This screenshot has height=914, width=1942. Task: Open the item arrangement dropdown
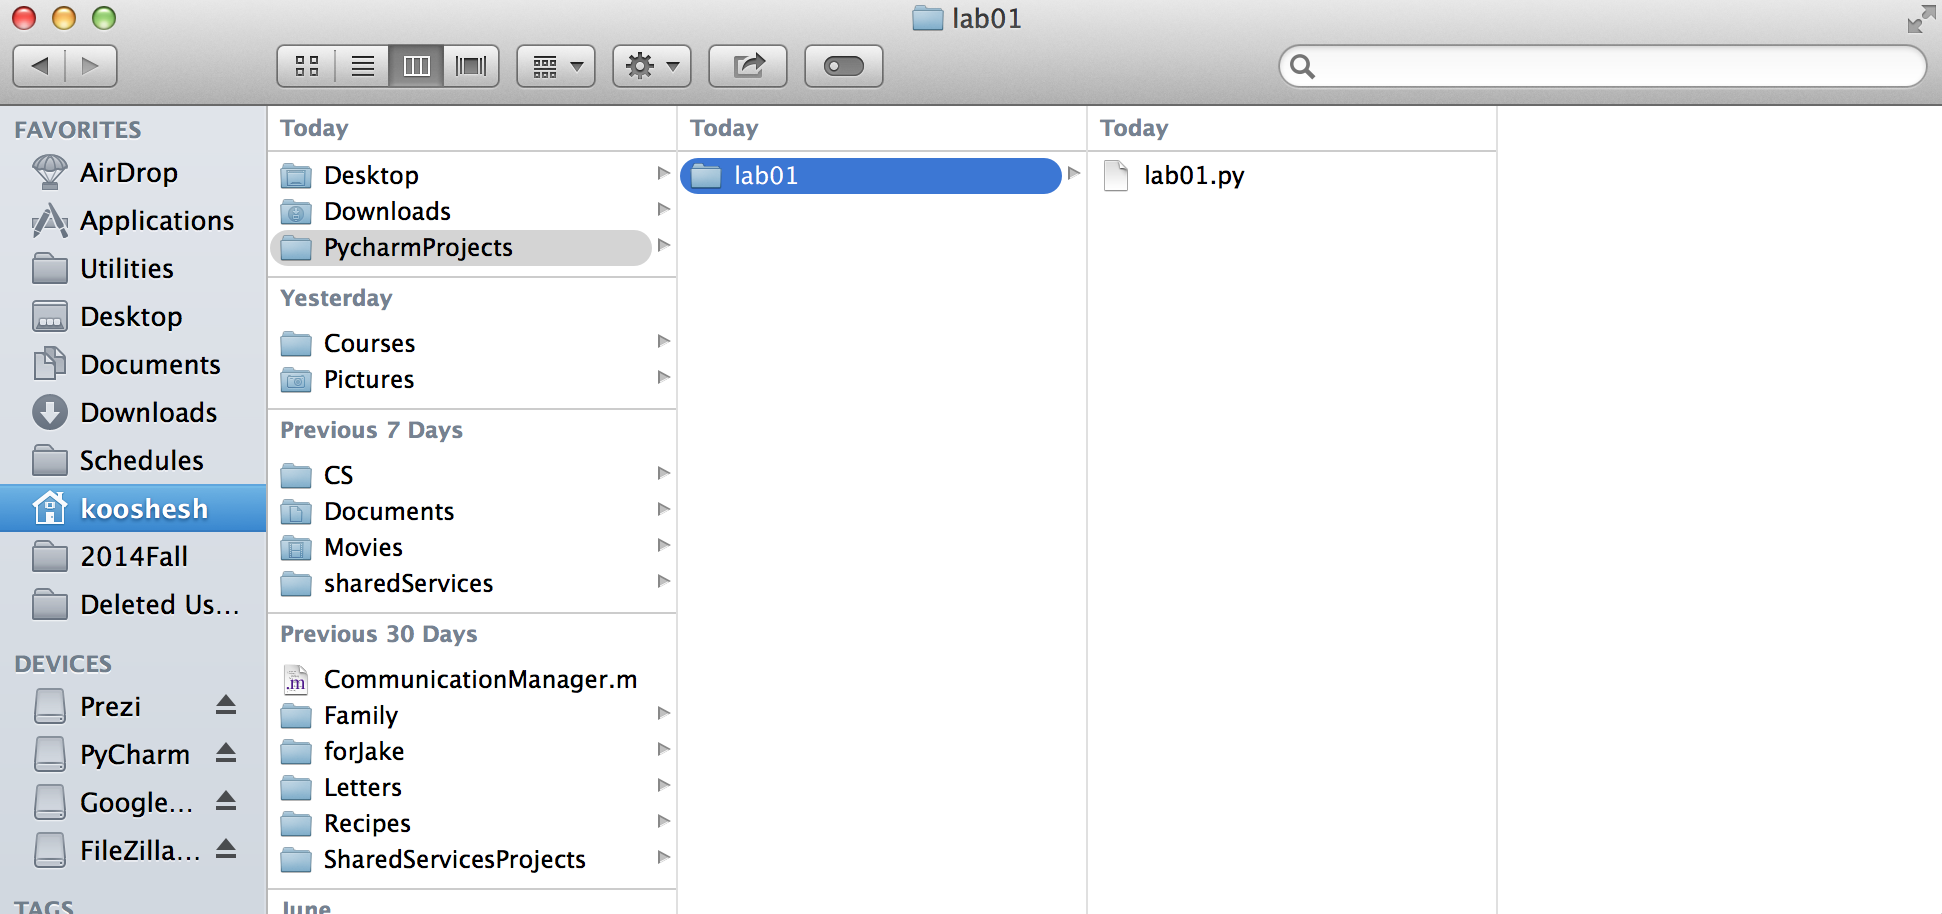556,66
